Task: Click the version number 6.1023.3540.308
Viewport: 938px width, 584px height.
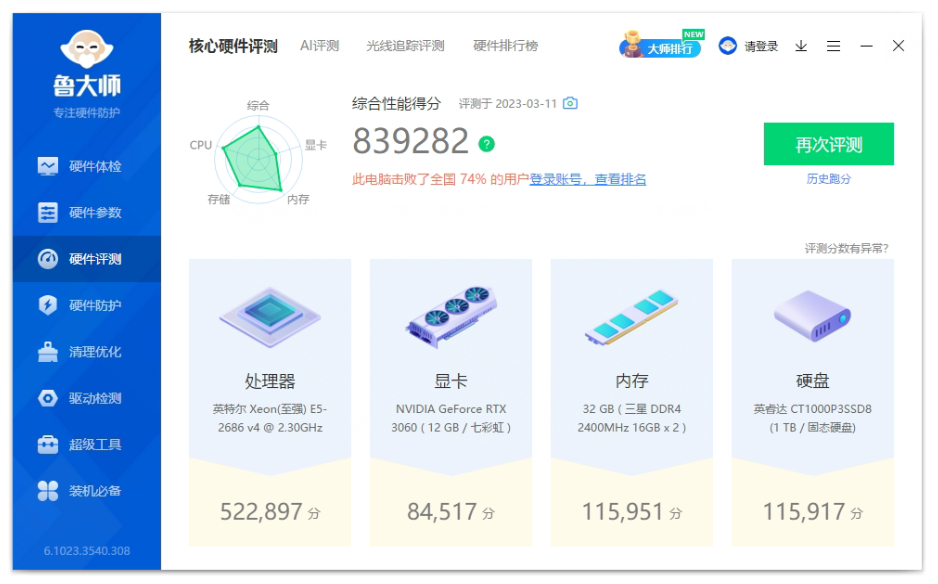Action: click(87, 550)
